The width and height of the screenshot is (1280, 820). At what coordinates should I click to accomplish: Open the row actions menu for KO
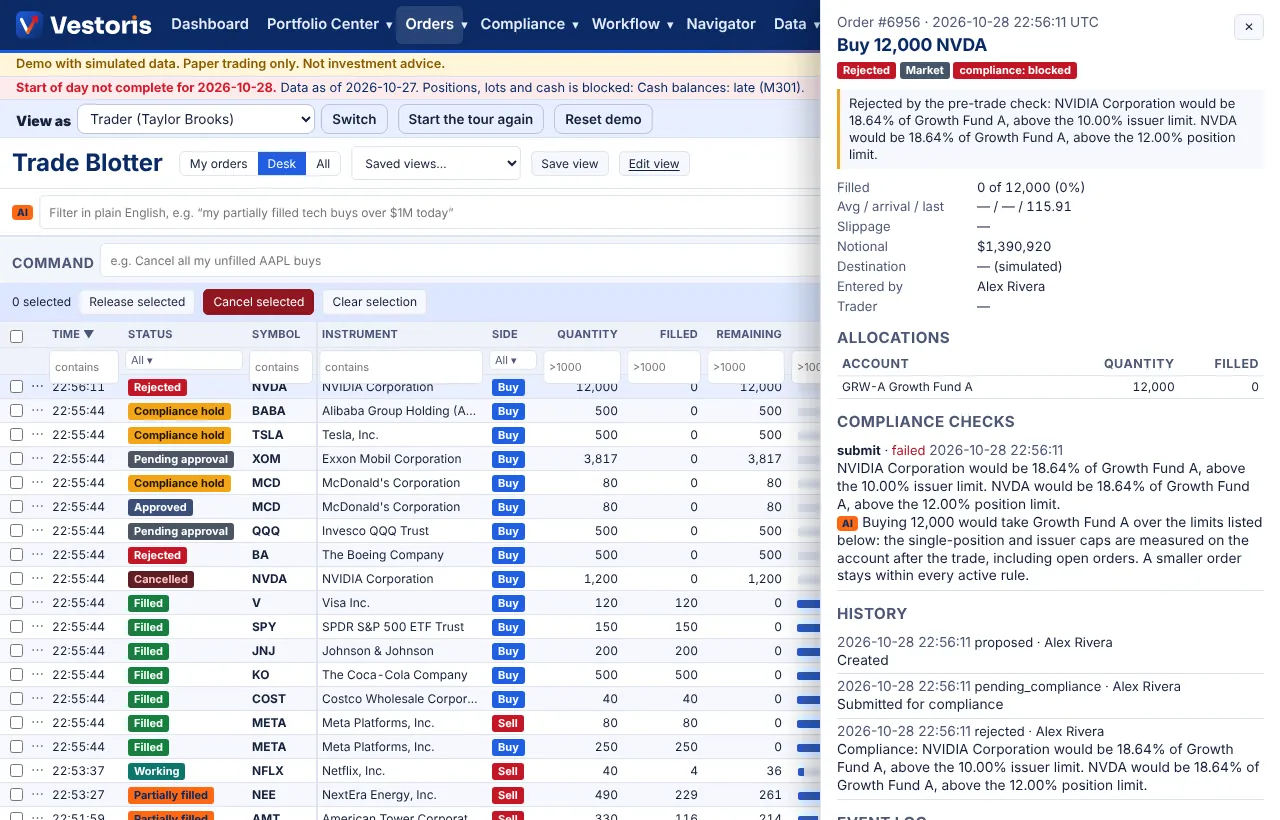click(38, 675)
